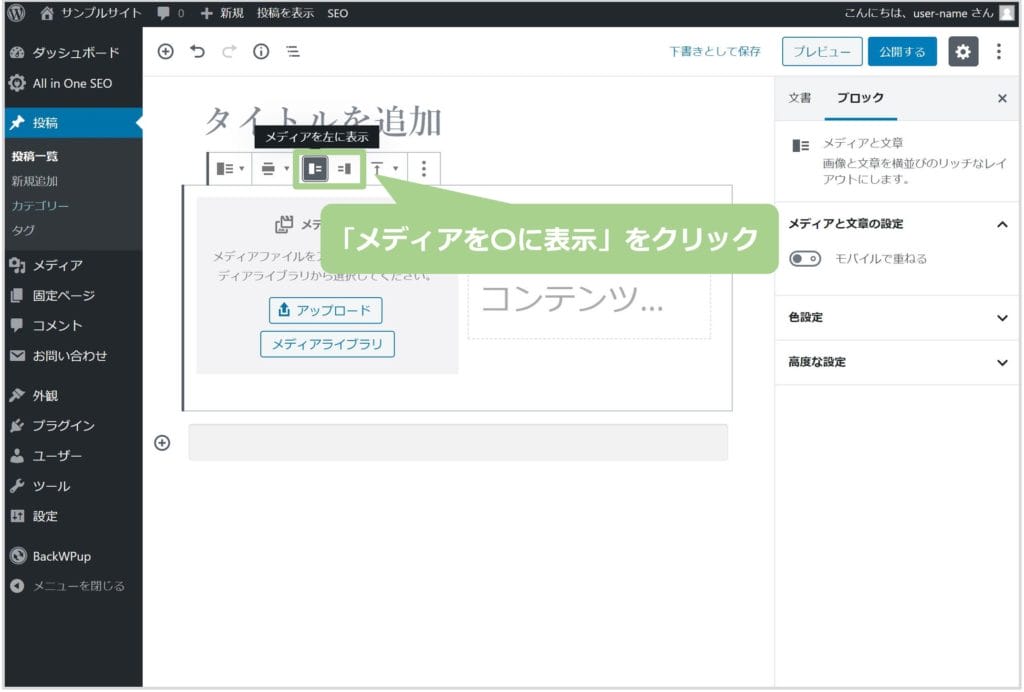This screenshot has height=692, width=1024.
Task: Click カテゴリー submenu link
Action: (40, 206)
